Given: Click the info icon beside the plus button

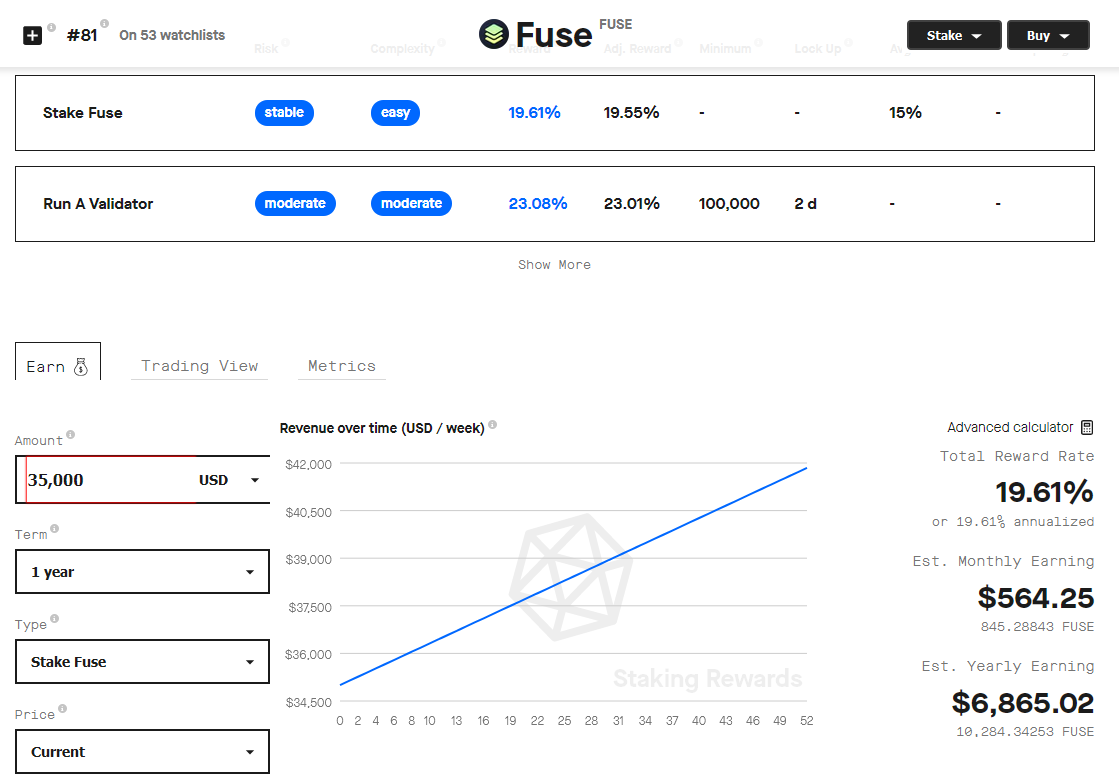Looking at the screenshot, I should pyautogui.click(x=51, y=27).
